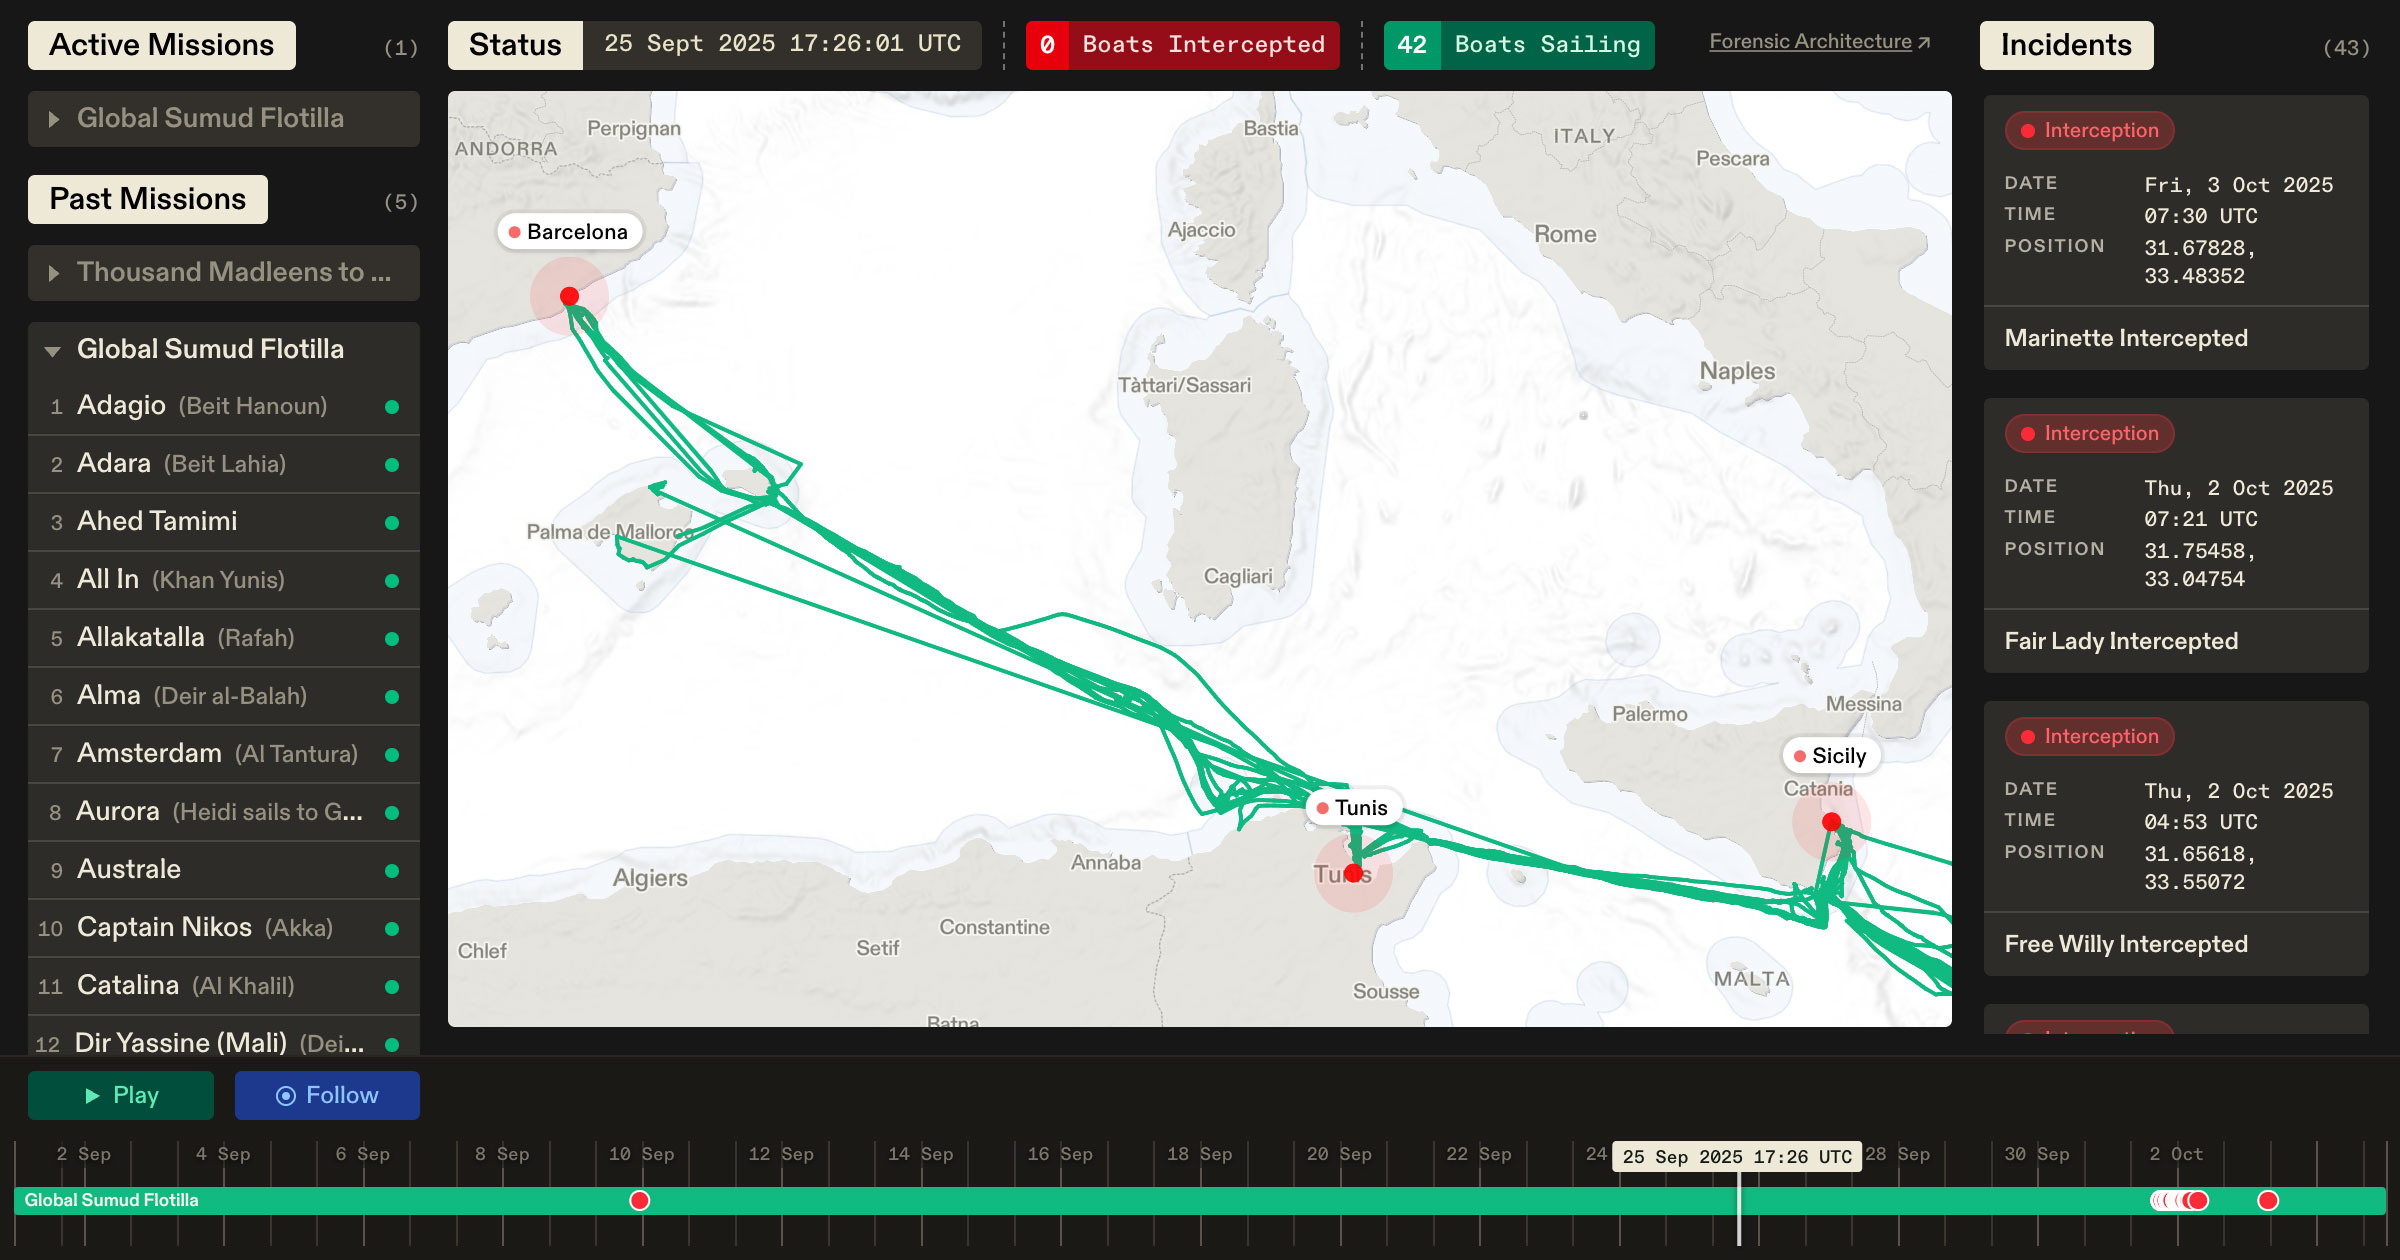Click the Sicily port label on map

tap(1831, 756)
